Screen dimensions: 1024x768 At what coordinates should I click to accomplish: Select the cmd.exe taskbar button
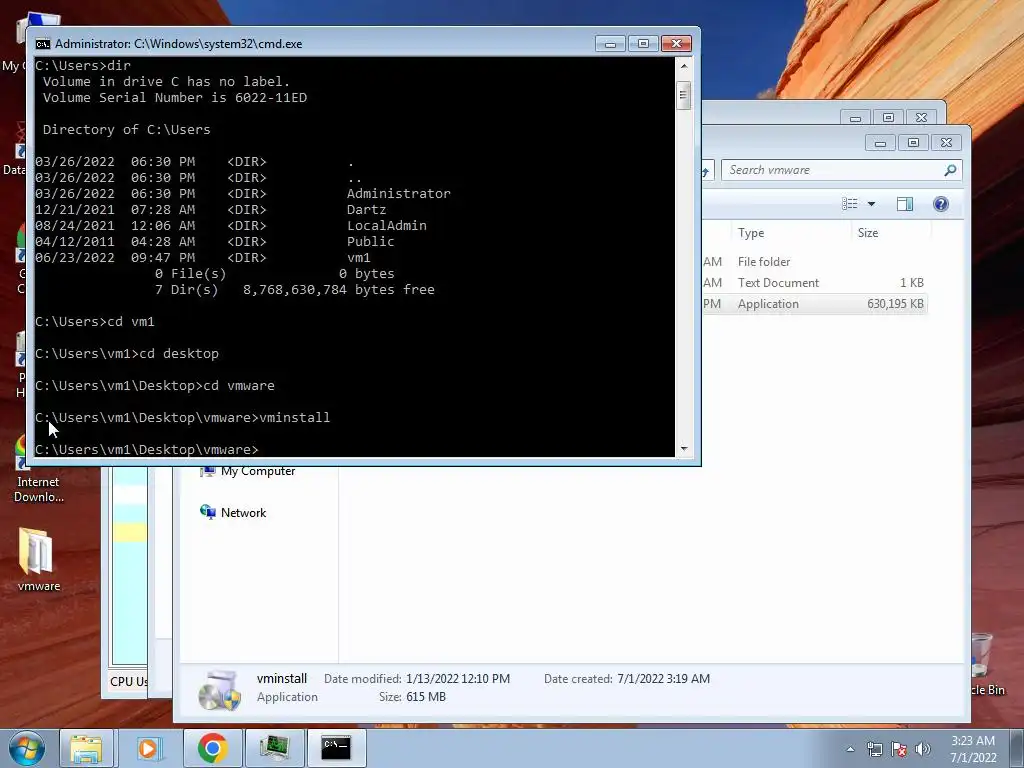coord(336,748)
